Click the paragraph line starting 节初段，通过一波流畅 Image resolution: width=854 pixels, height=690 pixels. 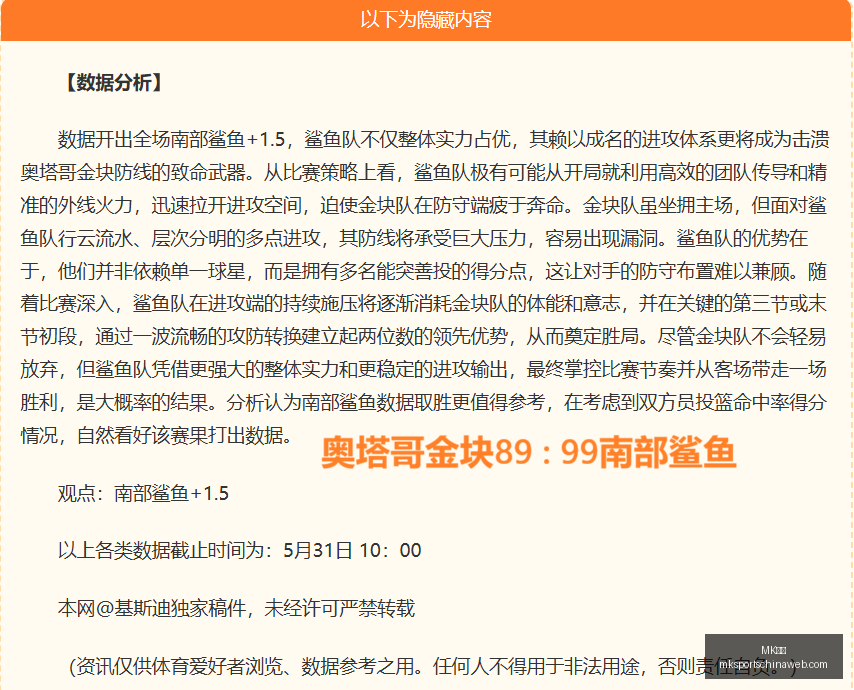tap(424, 337)
